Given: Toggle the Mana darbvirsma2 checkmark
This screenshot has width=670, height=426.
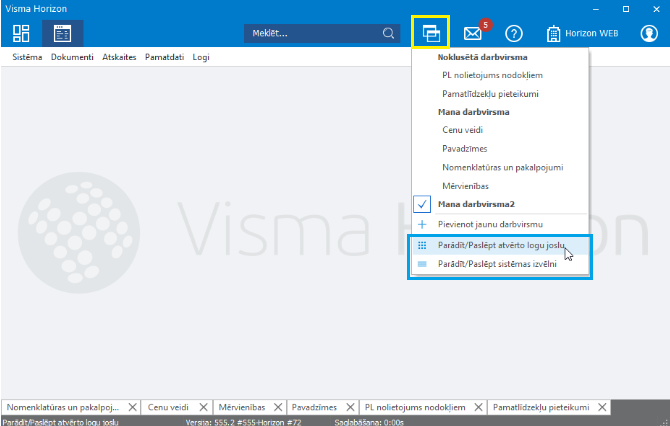Looking at the screenshot, I should tap(422, 204).
